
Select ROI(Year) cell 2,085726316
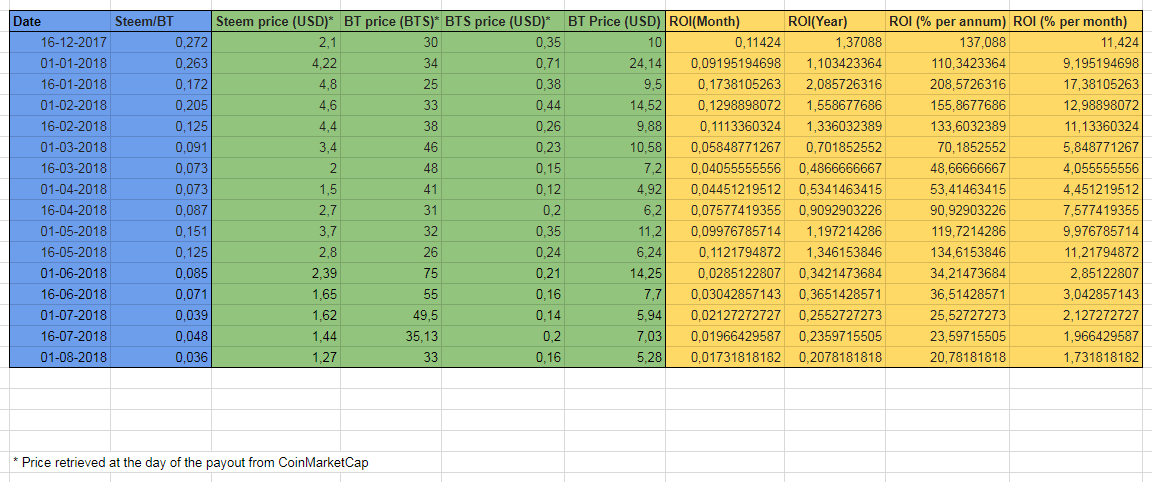(835, 84)
